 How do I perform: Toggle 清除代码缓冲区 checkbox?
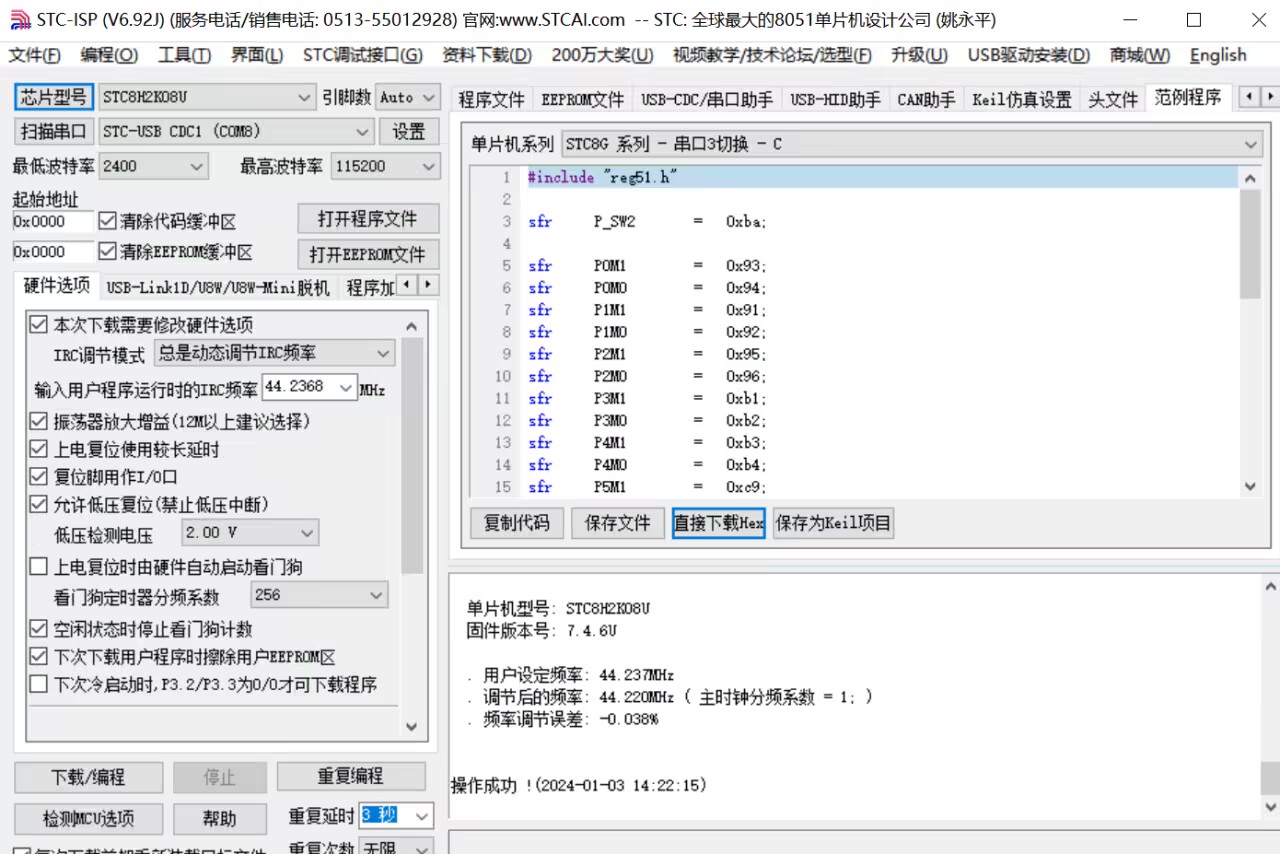(x=107, y=221)
